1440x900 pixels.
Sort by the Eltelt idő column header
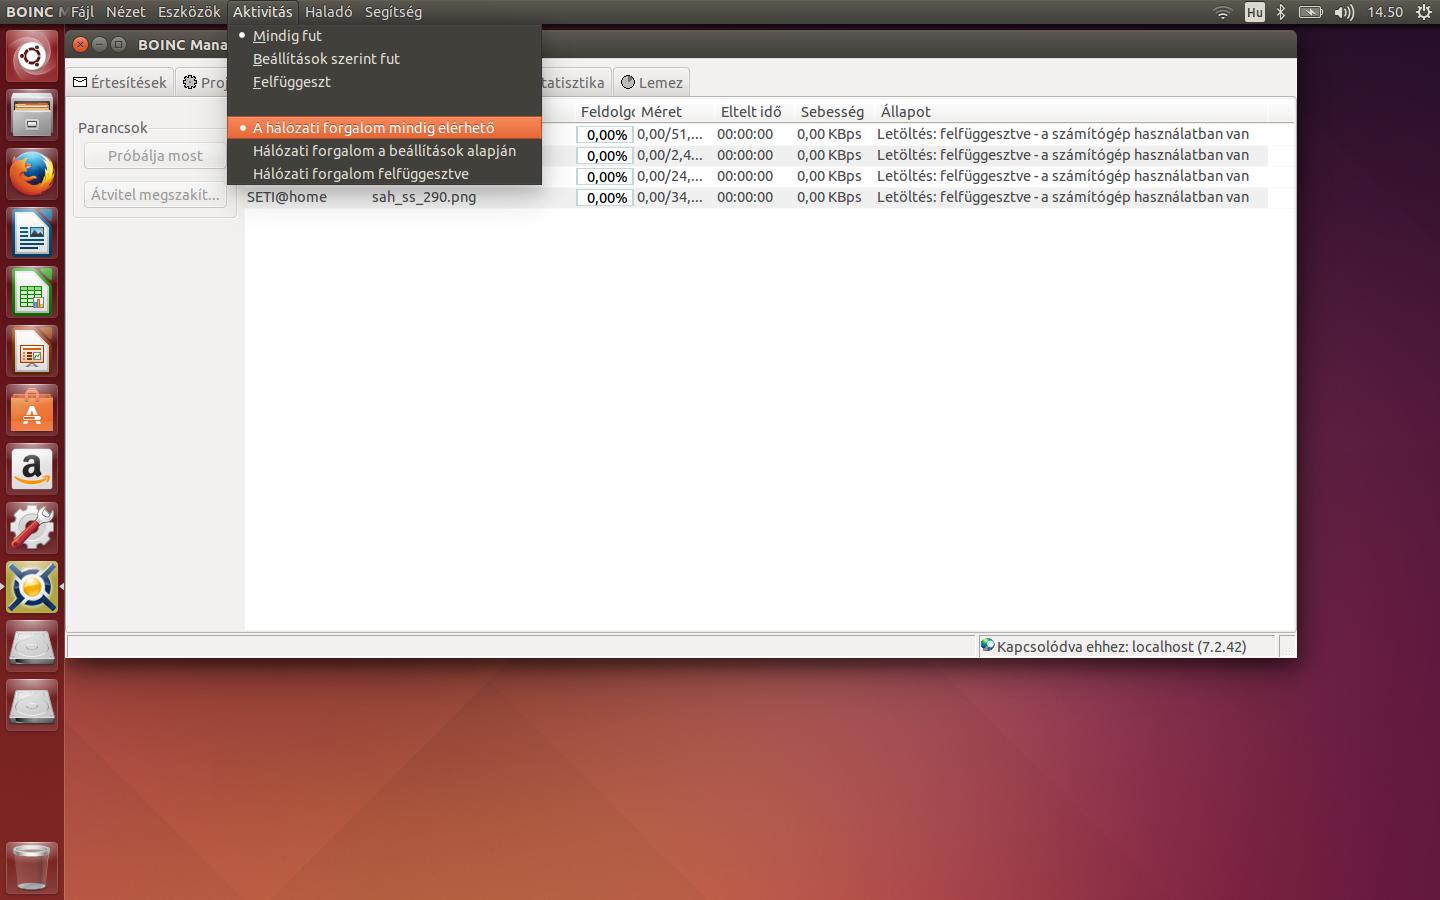click(x=755, y=111)
